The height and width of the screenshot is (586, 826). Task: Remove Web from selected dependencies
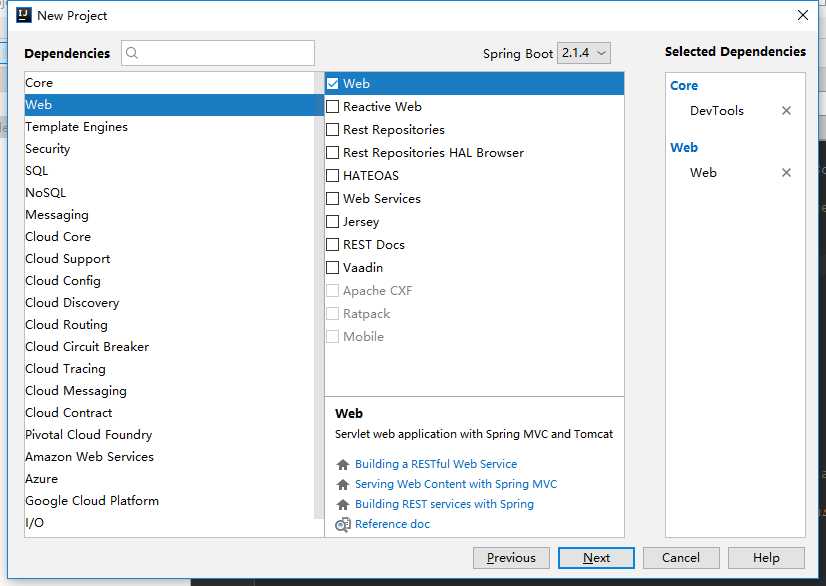[786, 172]
